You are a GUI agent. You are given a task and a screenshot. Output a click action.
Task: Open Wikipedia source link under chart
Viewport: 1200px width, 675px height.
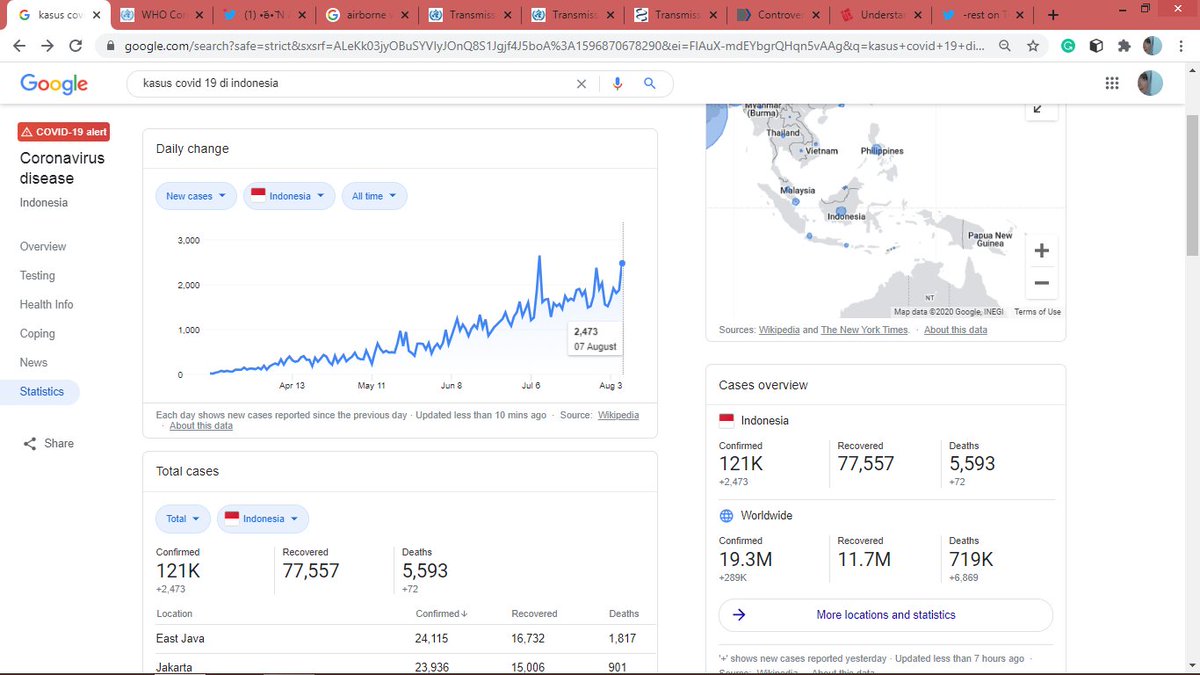[x=618, y=415]
